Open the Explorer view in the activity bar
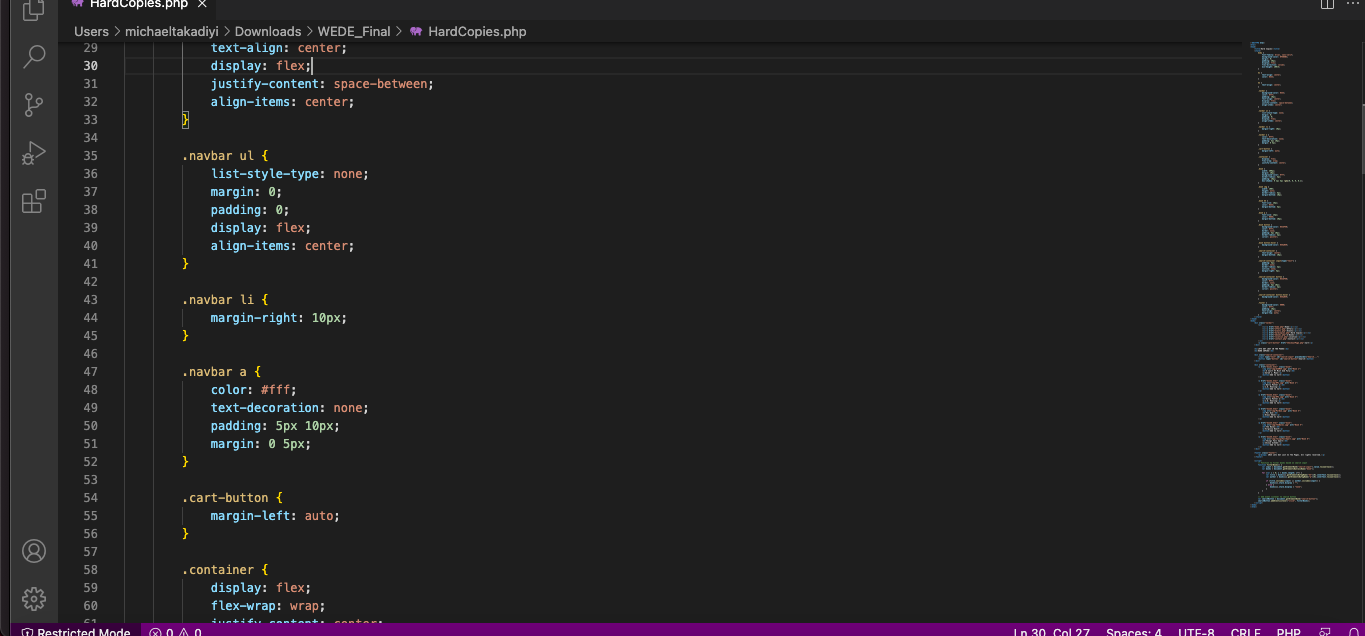The image size is (1365, 636). coord(34,10)
